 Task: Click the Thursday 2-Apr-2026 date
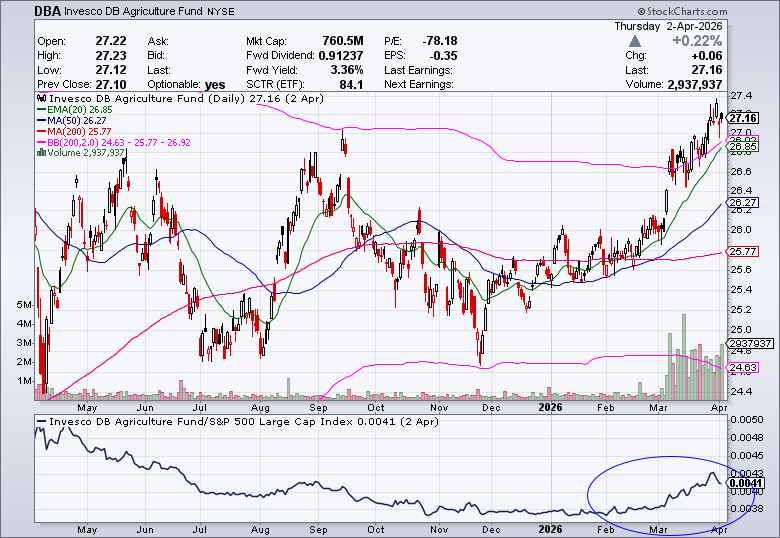tap(668, 26)
